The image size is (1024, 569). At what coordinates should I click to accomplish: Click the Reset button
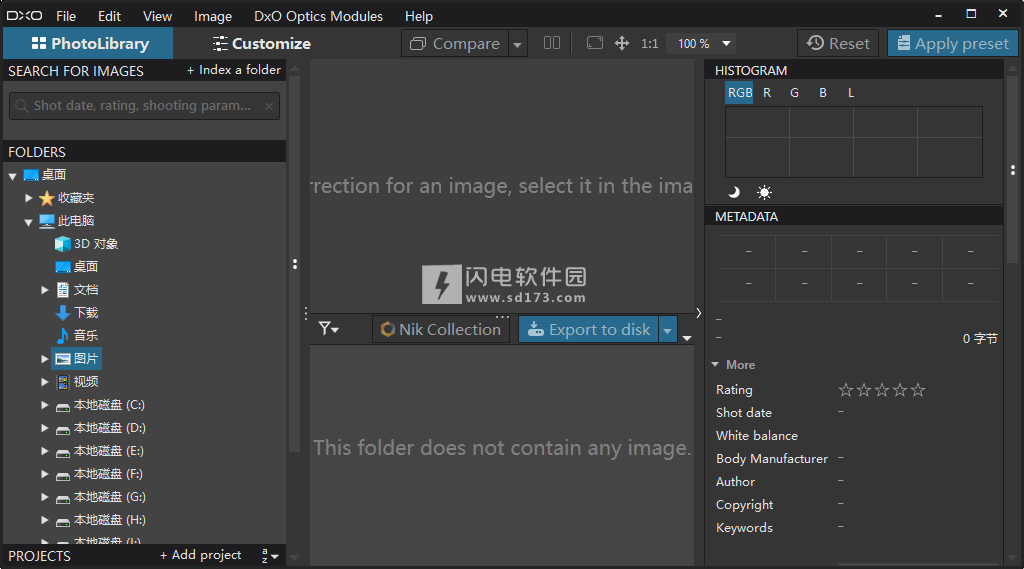click(838, 43)
